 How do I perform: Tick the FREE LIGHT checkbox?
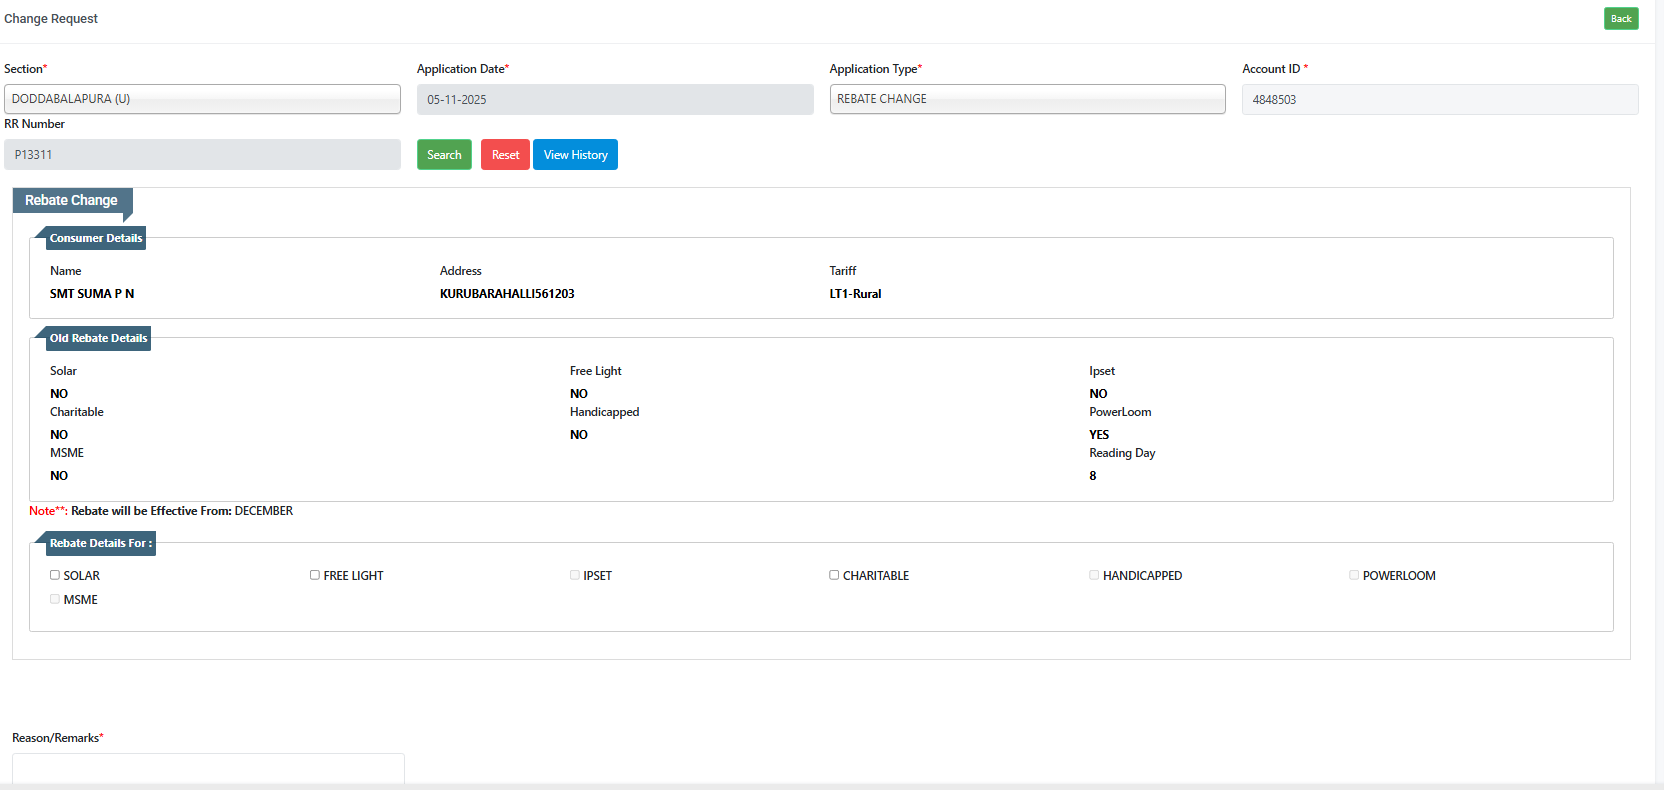(x=315, y=575)
